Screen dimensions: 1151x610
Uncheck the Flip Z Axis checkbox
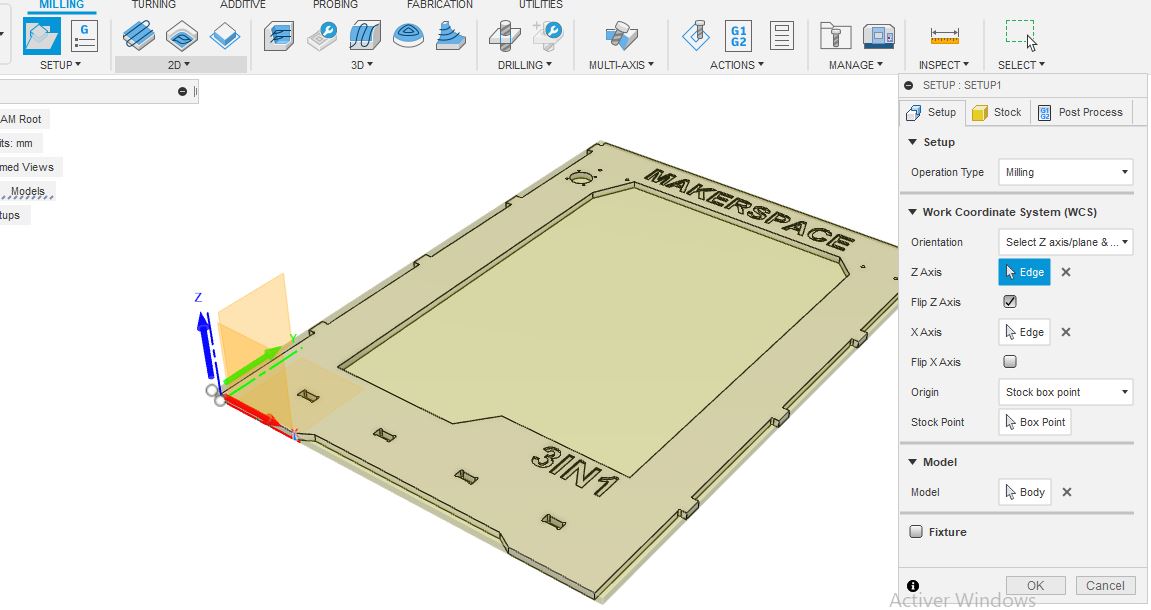click(x=1010, y=302)
